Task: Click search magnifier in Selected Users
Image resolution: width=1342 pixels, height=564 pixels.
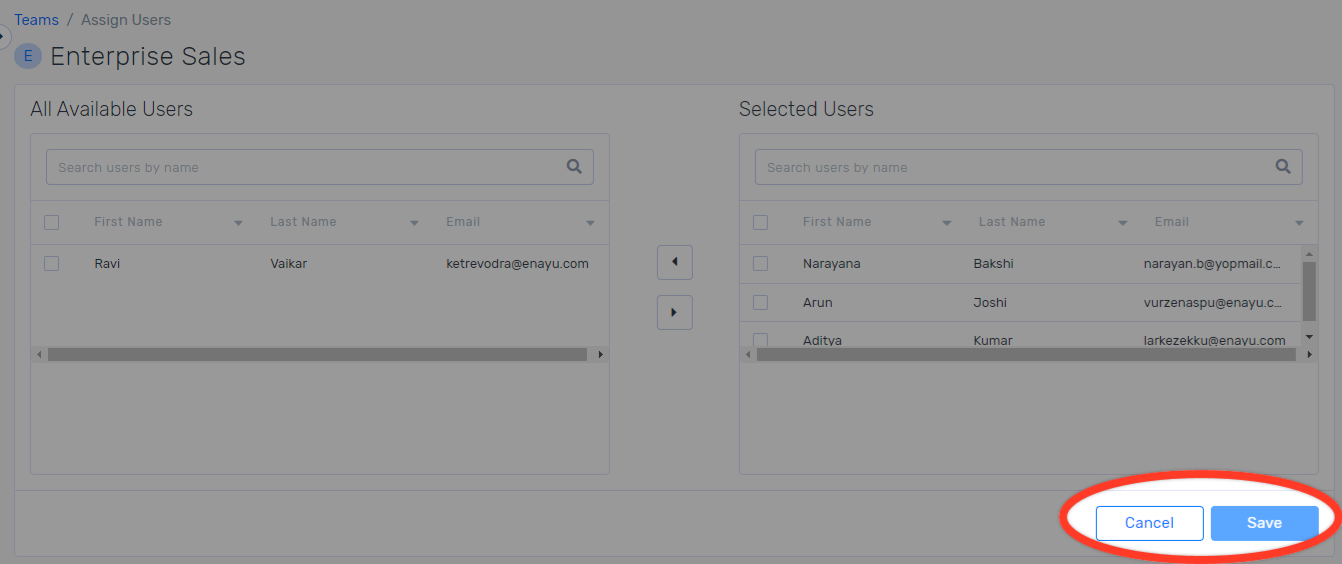Action: pos(1283,167)
